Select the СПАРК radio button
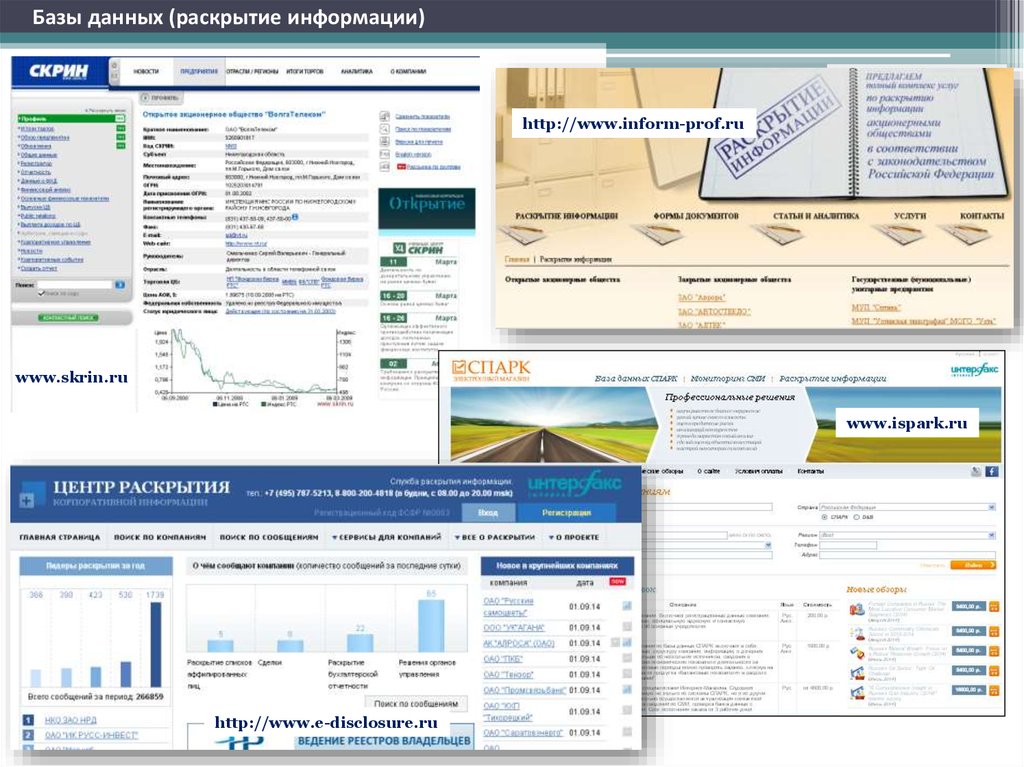 pyautogui.click(x=824, y=517)
